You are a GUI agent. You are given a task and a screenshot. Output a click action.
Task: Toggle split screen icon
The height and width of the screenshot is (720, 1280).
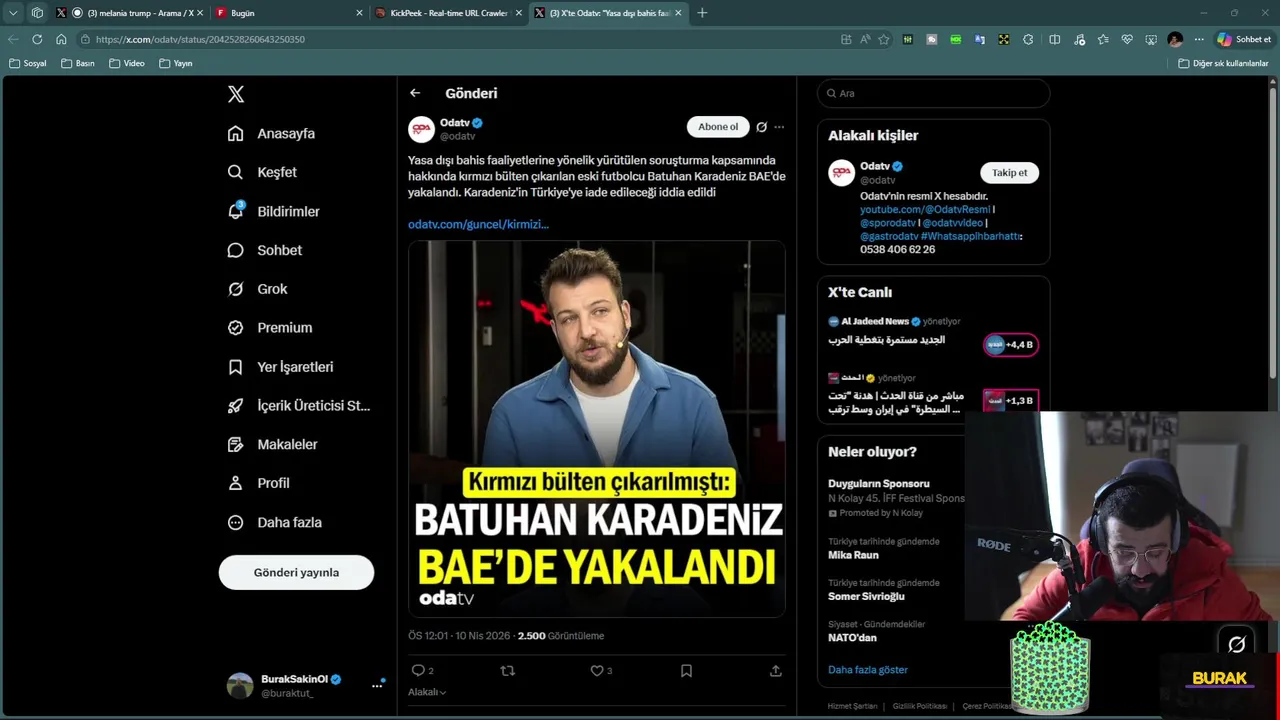point(1054,39)
